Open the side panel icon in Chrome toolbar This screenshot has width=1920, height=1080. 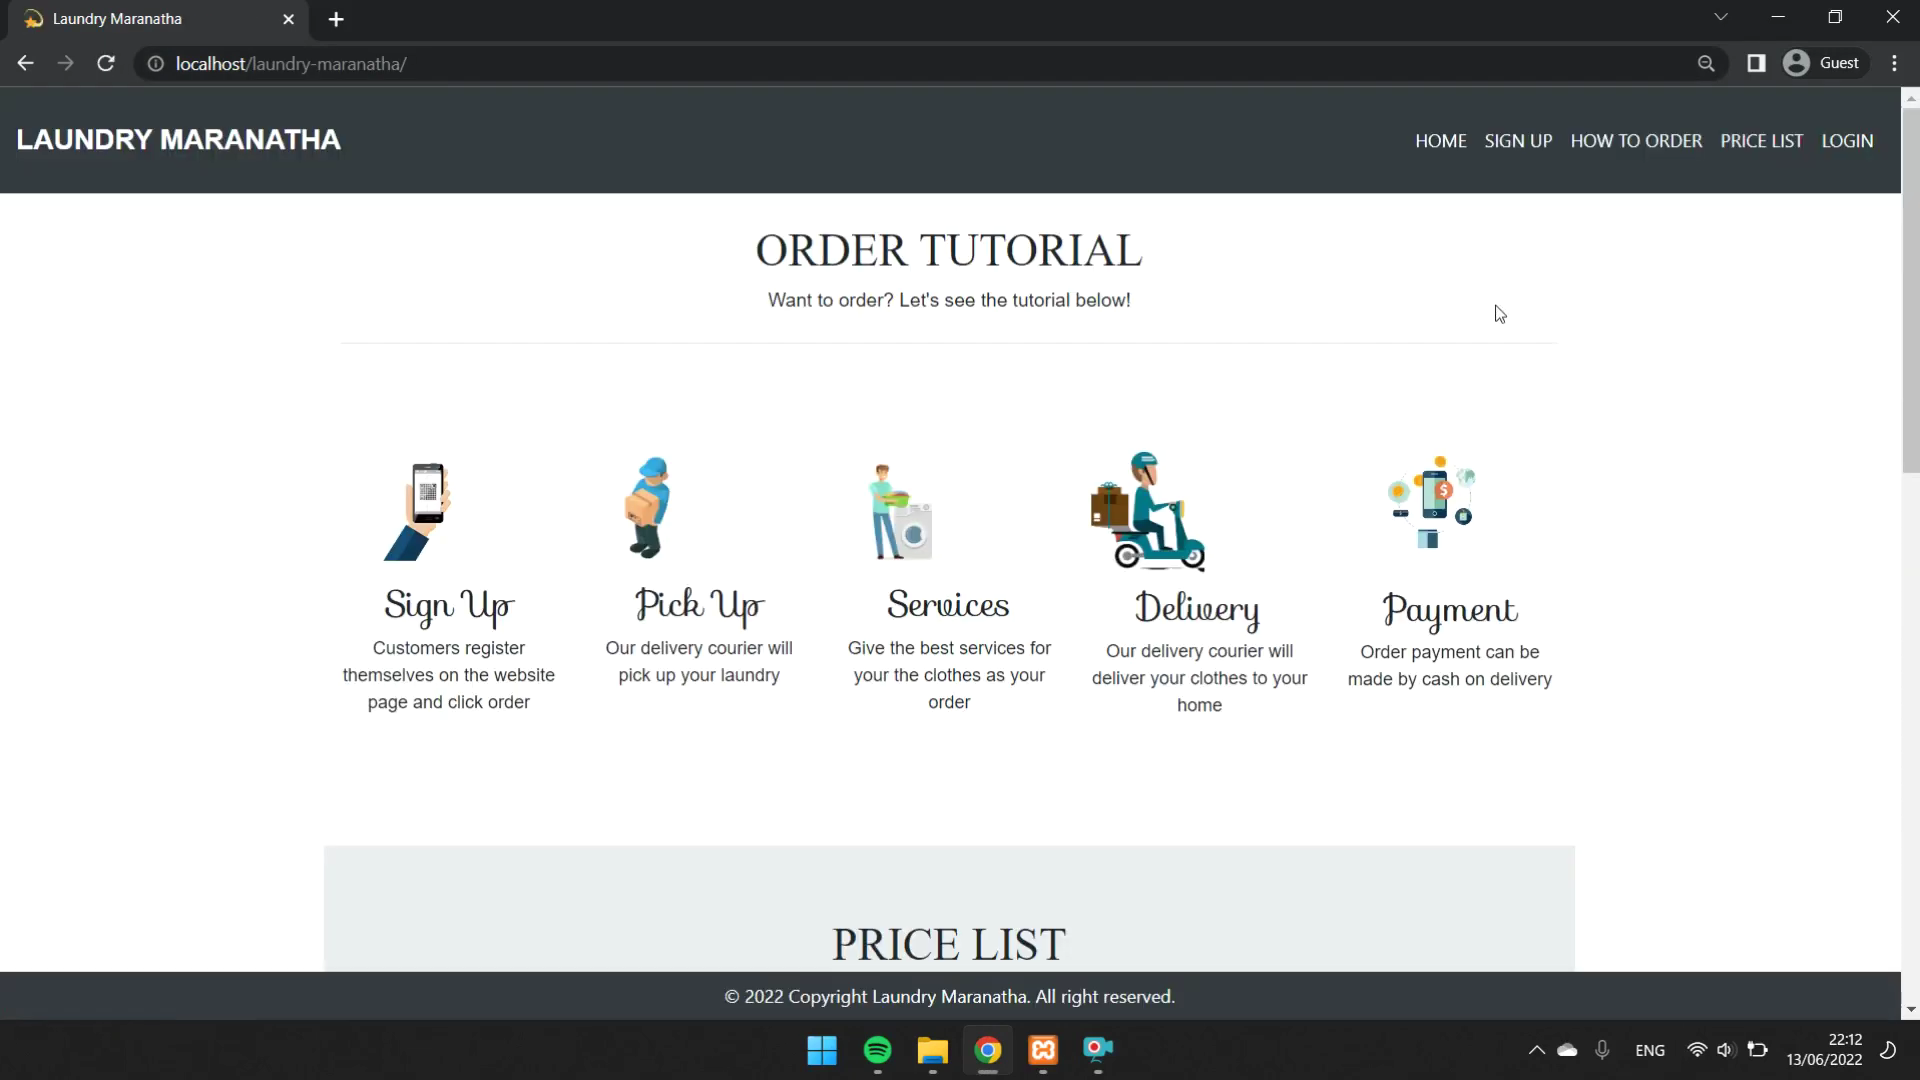[1756, 63]
